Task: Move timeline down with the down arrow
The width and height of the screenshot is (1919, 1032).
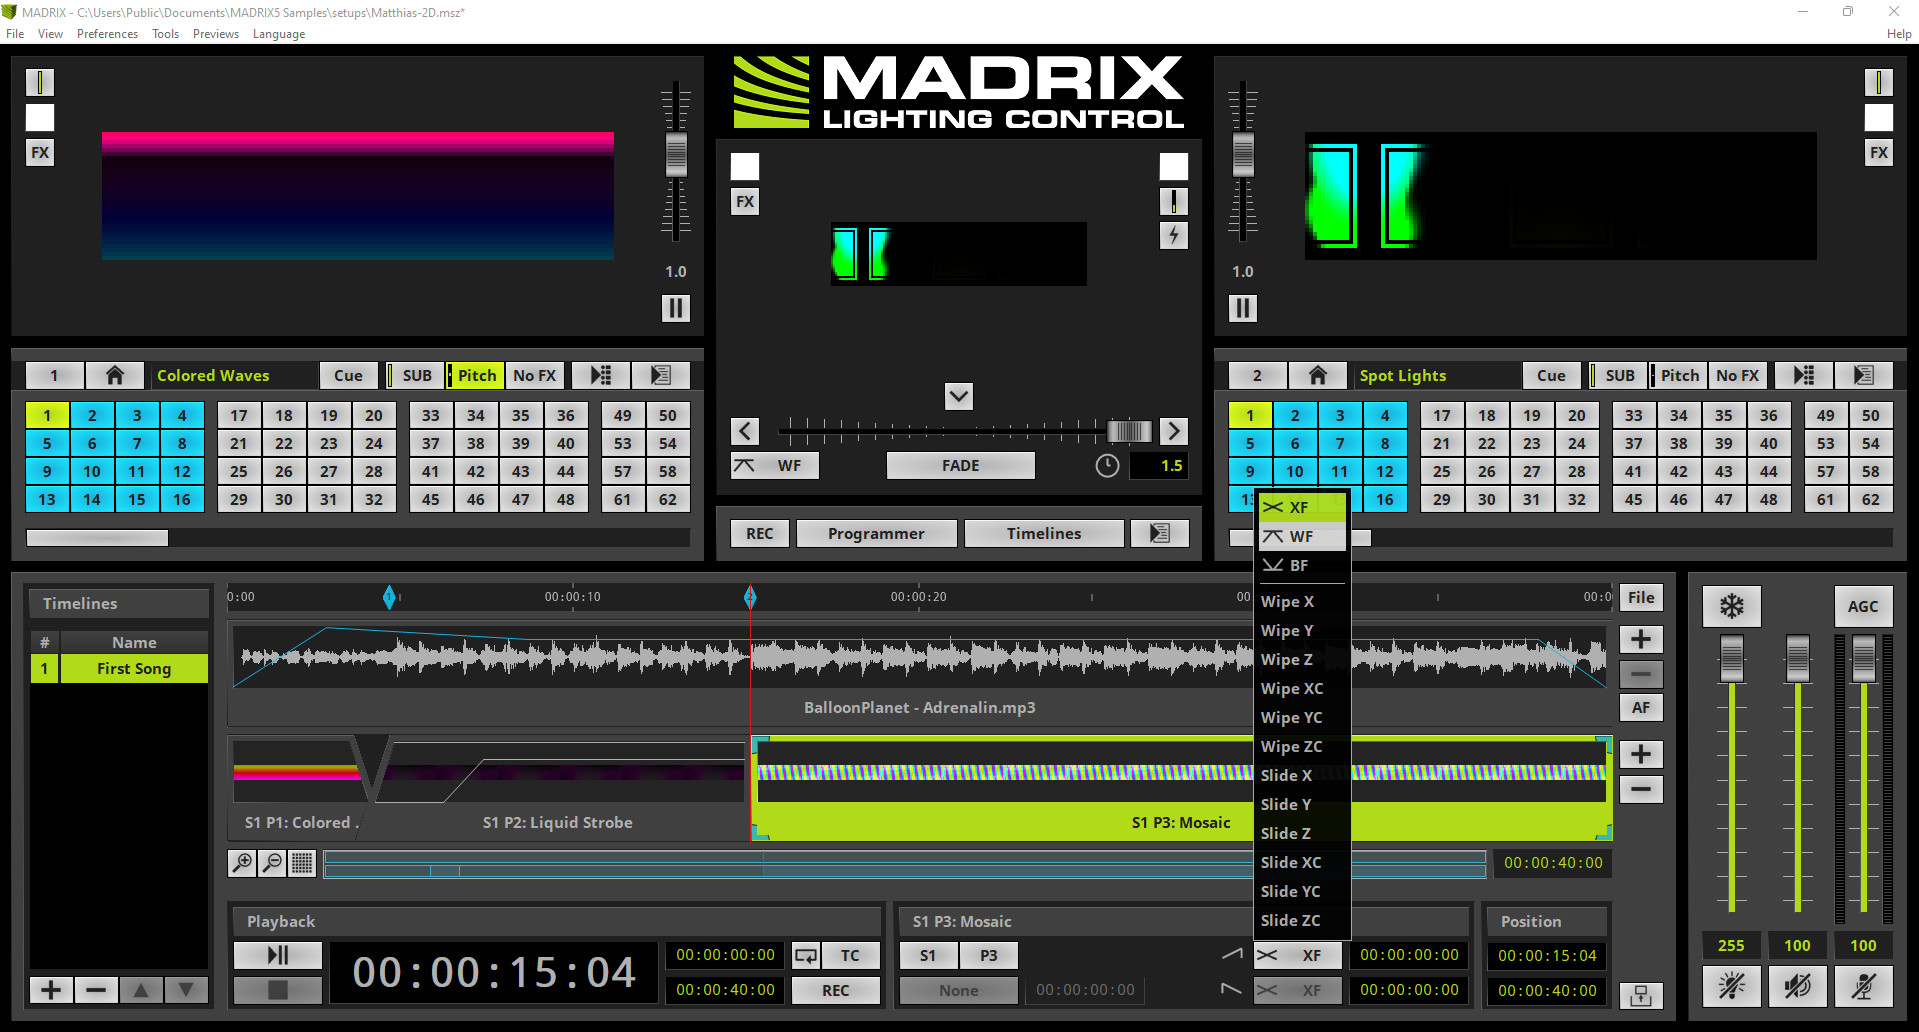Action: [186, 990]
